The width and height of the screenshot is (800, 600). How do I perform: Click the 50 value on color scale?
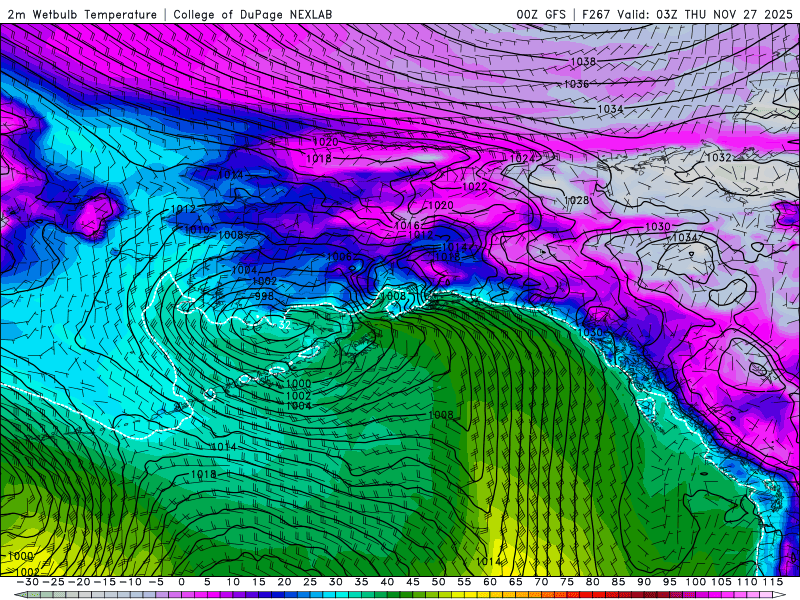(438, 582)
